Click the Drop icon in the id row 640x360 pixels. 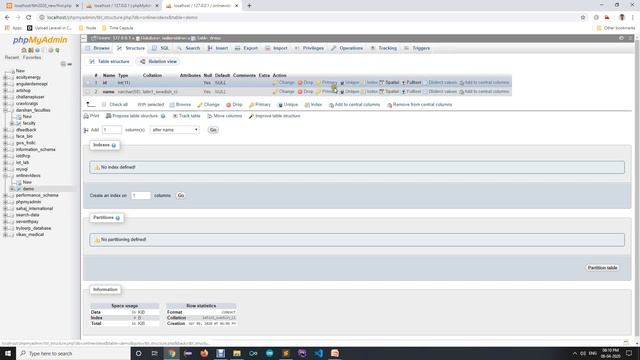[300, 82]
